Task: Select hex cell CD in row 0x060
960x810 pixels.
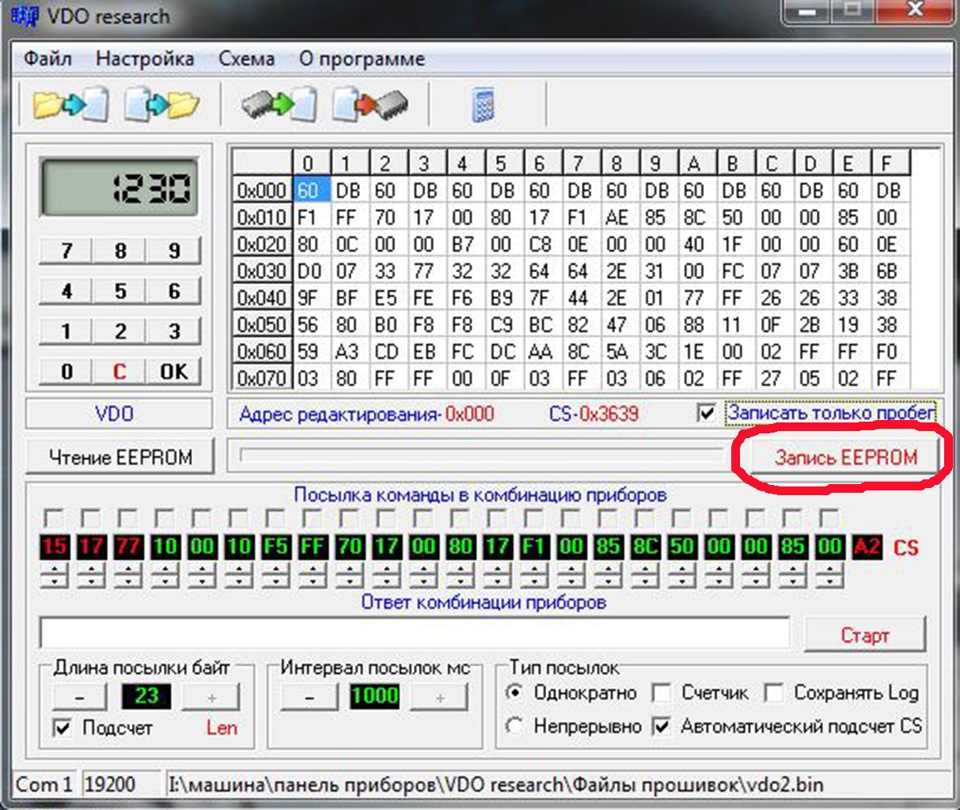Action: coord(389,351)
